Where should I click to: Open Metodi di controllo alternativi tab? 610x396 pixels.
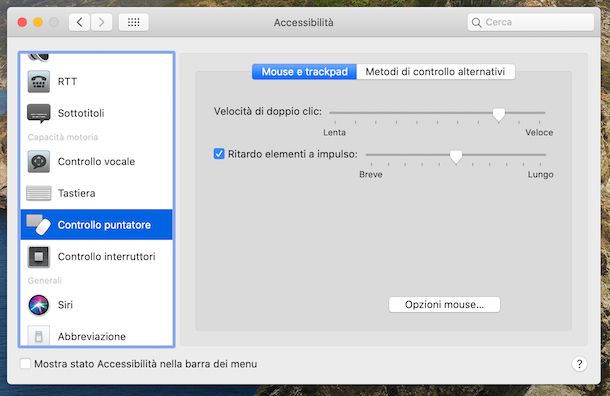coord(435,72)
